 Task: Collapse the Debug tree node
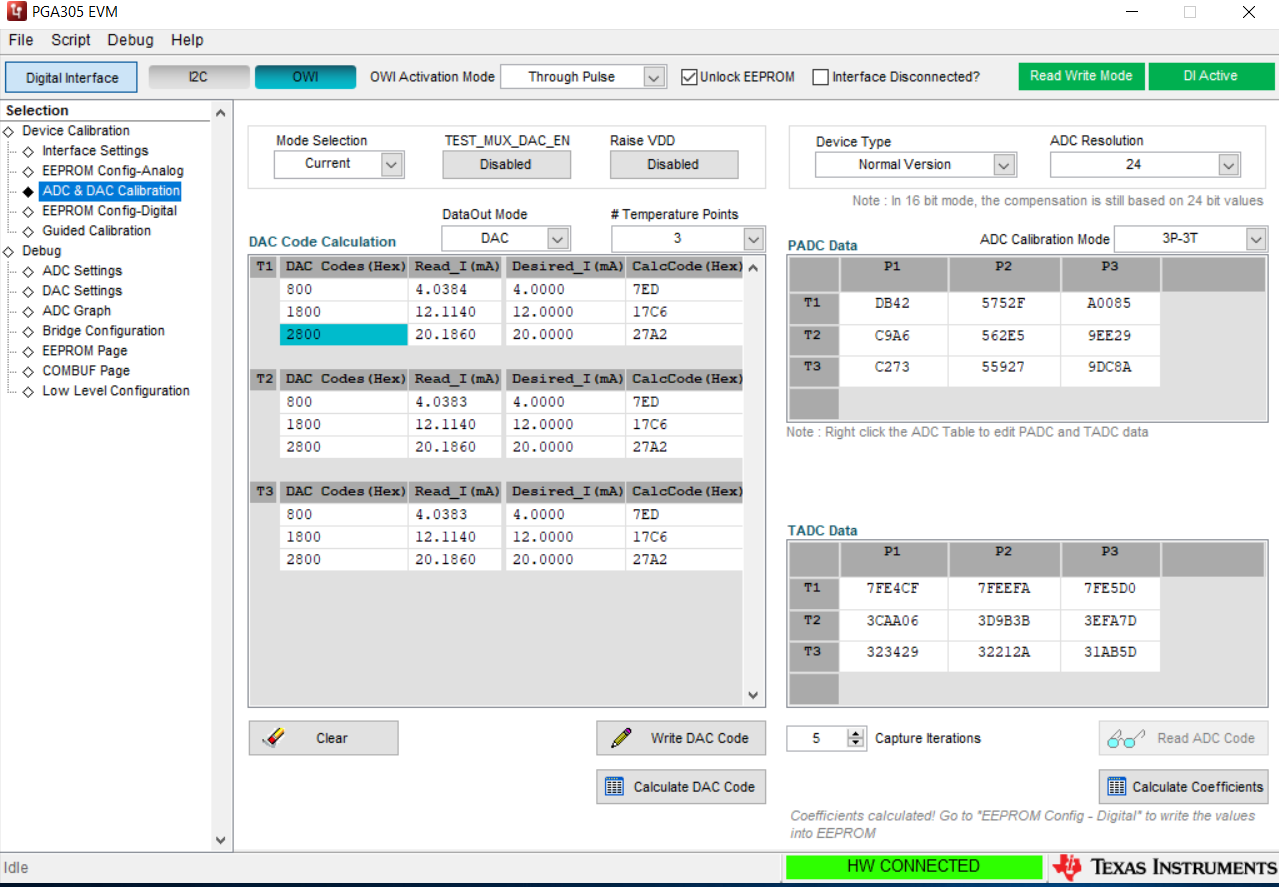pyautogui.click(x=9, y=251)
